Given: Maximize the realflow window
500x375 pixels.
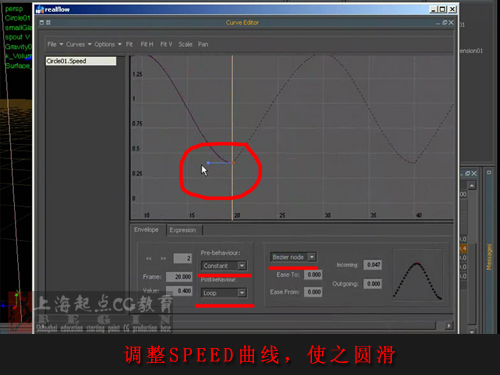Looking at the screenshot, I should pyautogui.click(x=443, y=9).
